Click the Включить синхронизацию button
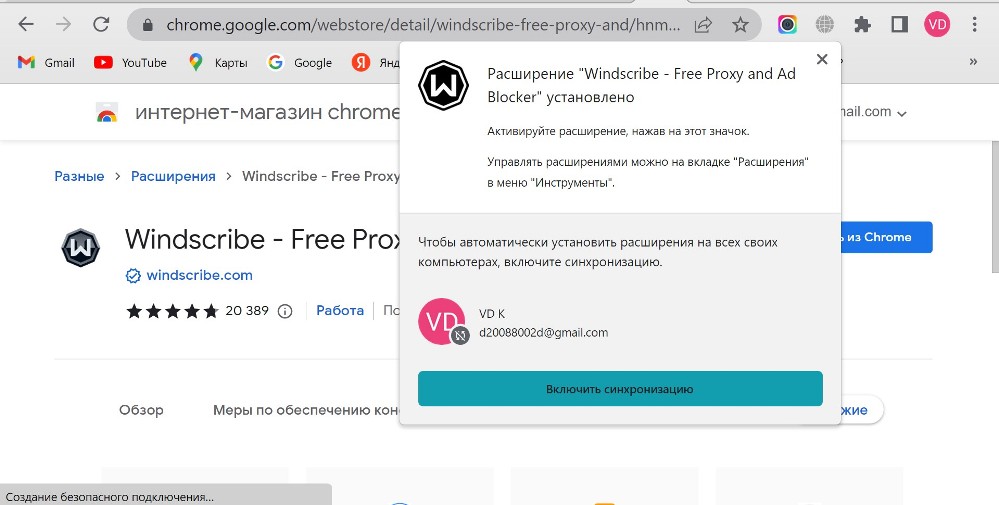The image size is (999, 505). (x=620, y=388)
